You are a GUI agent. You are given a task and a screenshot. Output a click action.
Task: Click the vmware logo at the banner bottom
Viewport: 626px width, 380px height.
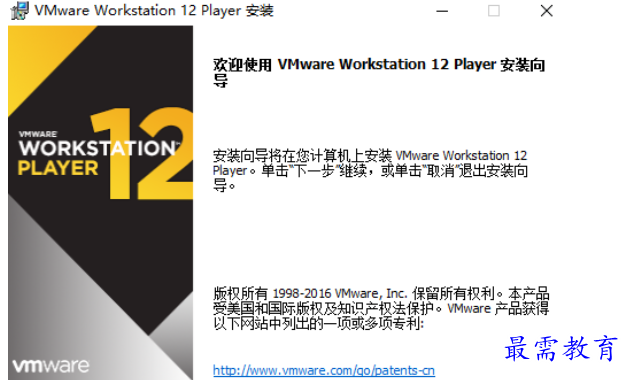[51, 366]
